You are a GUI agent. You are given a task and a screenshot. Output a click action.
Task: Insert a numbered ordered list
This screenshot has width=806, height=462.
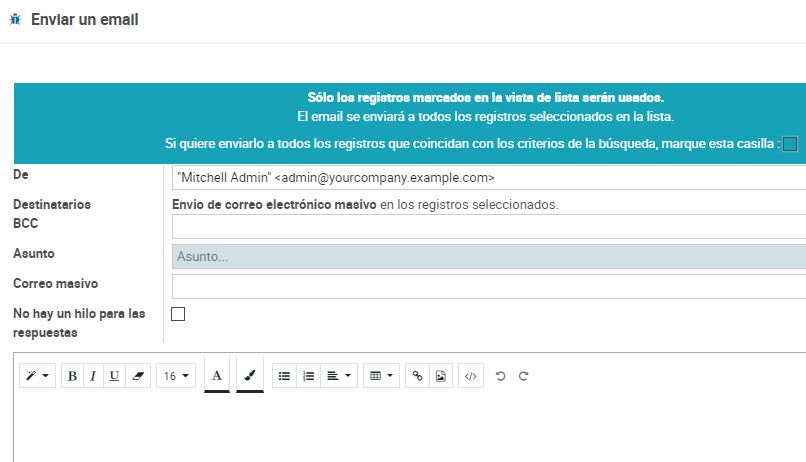(308, 376)
